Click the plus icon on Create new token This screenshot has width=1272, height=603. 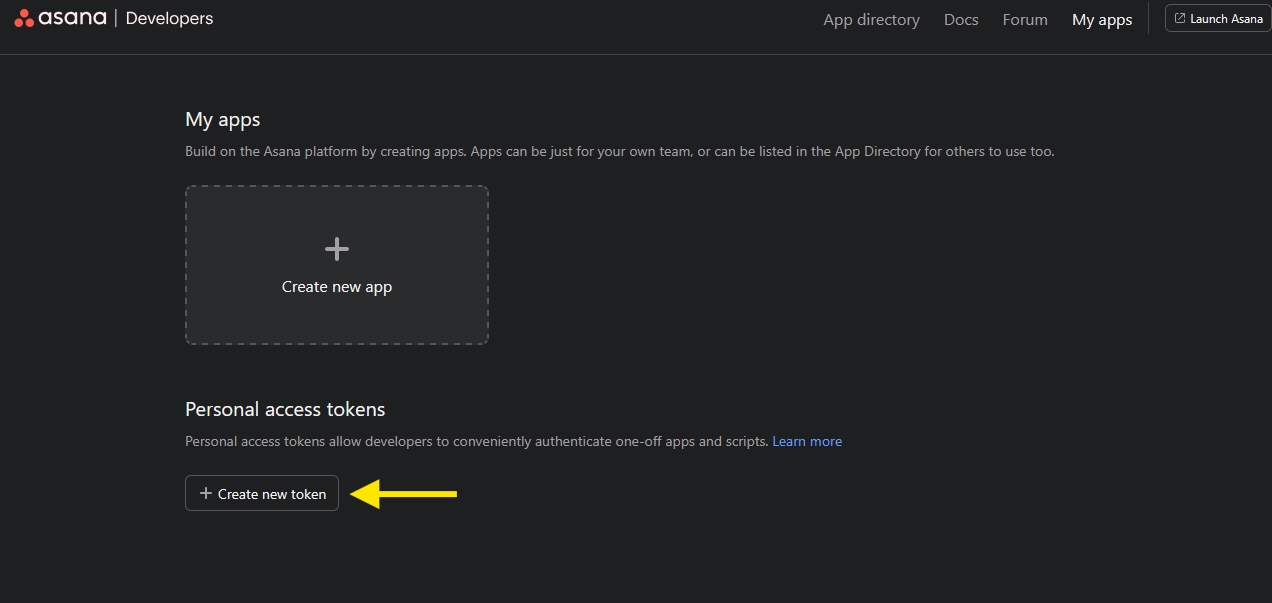[x=206, y=493]
